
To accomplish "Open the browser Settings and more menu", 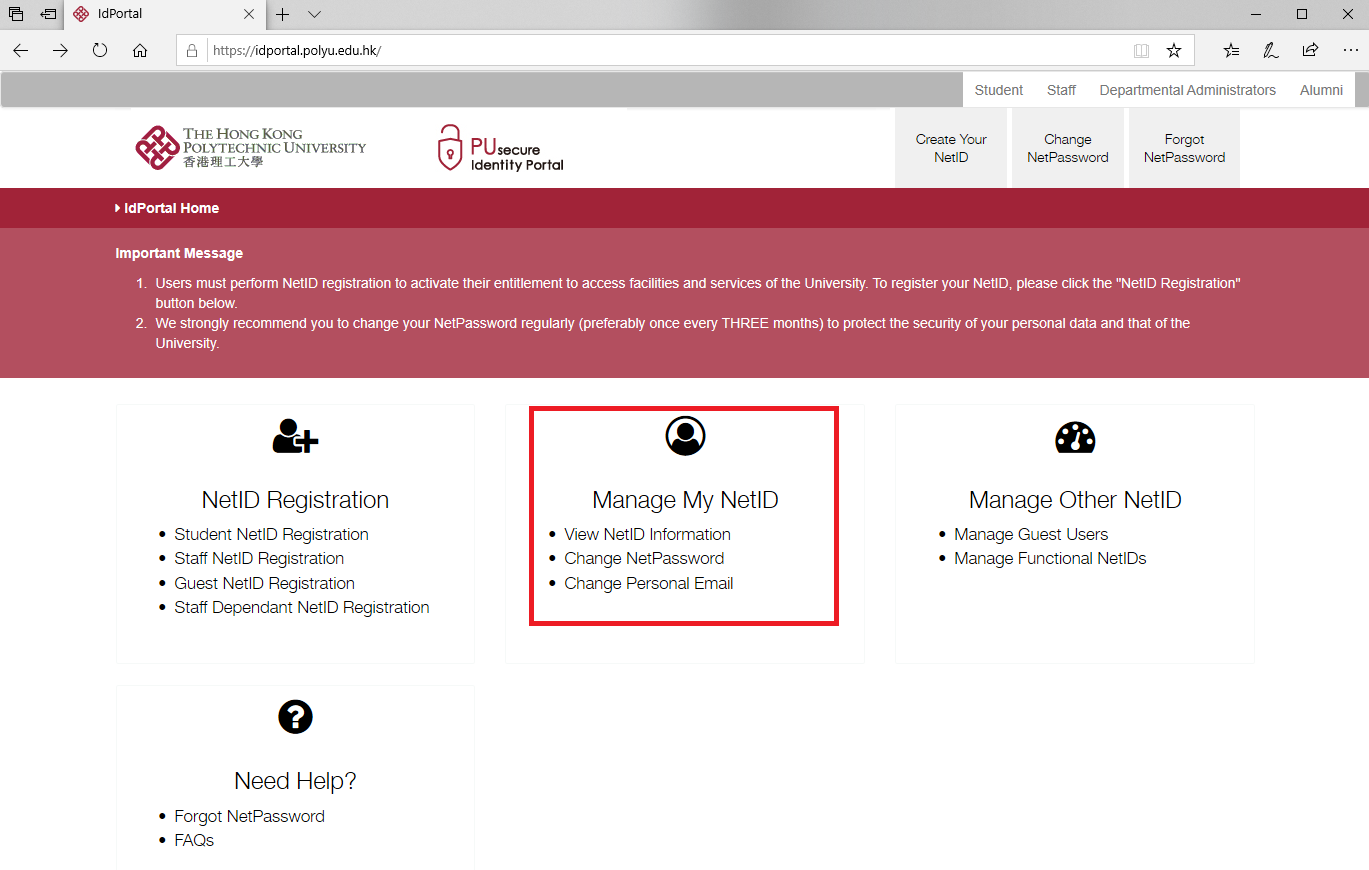I will coord(1350,50).
